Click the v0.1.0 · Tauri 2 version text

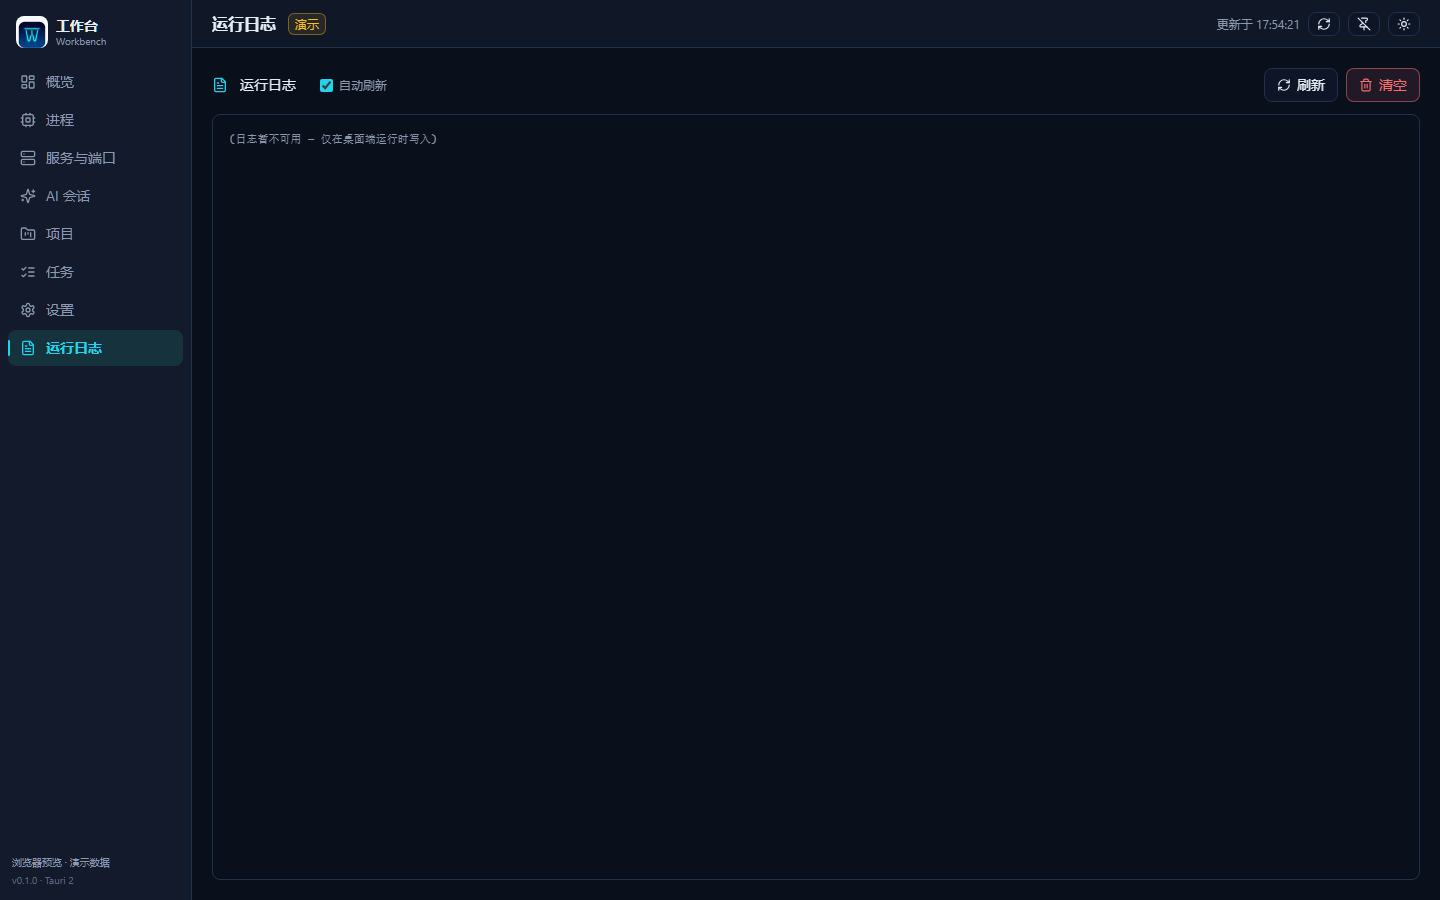(x=43, y=881)
